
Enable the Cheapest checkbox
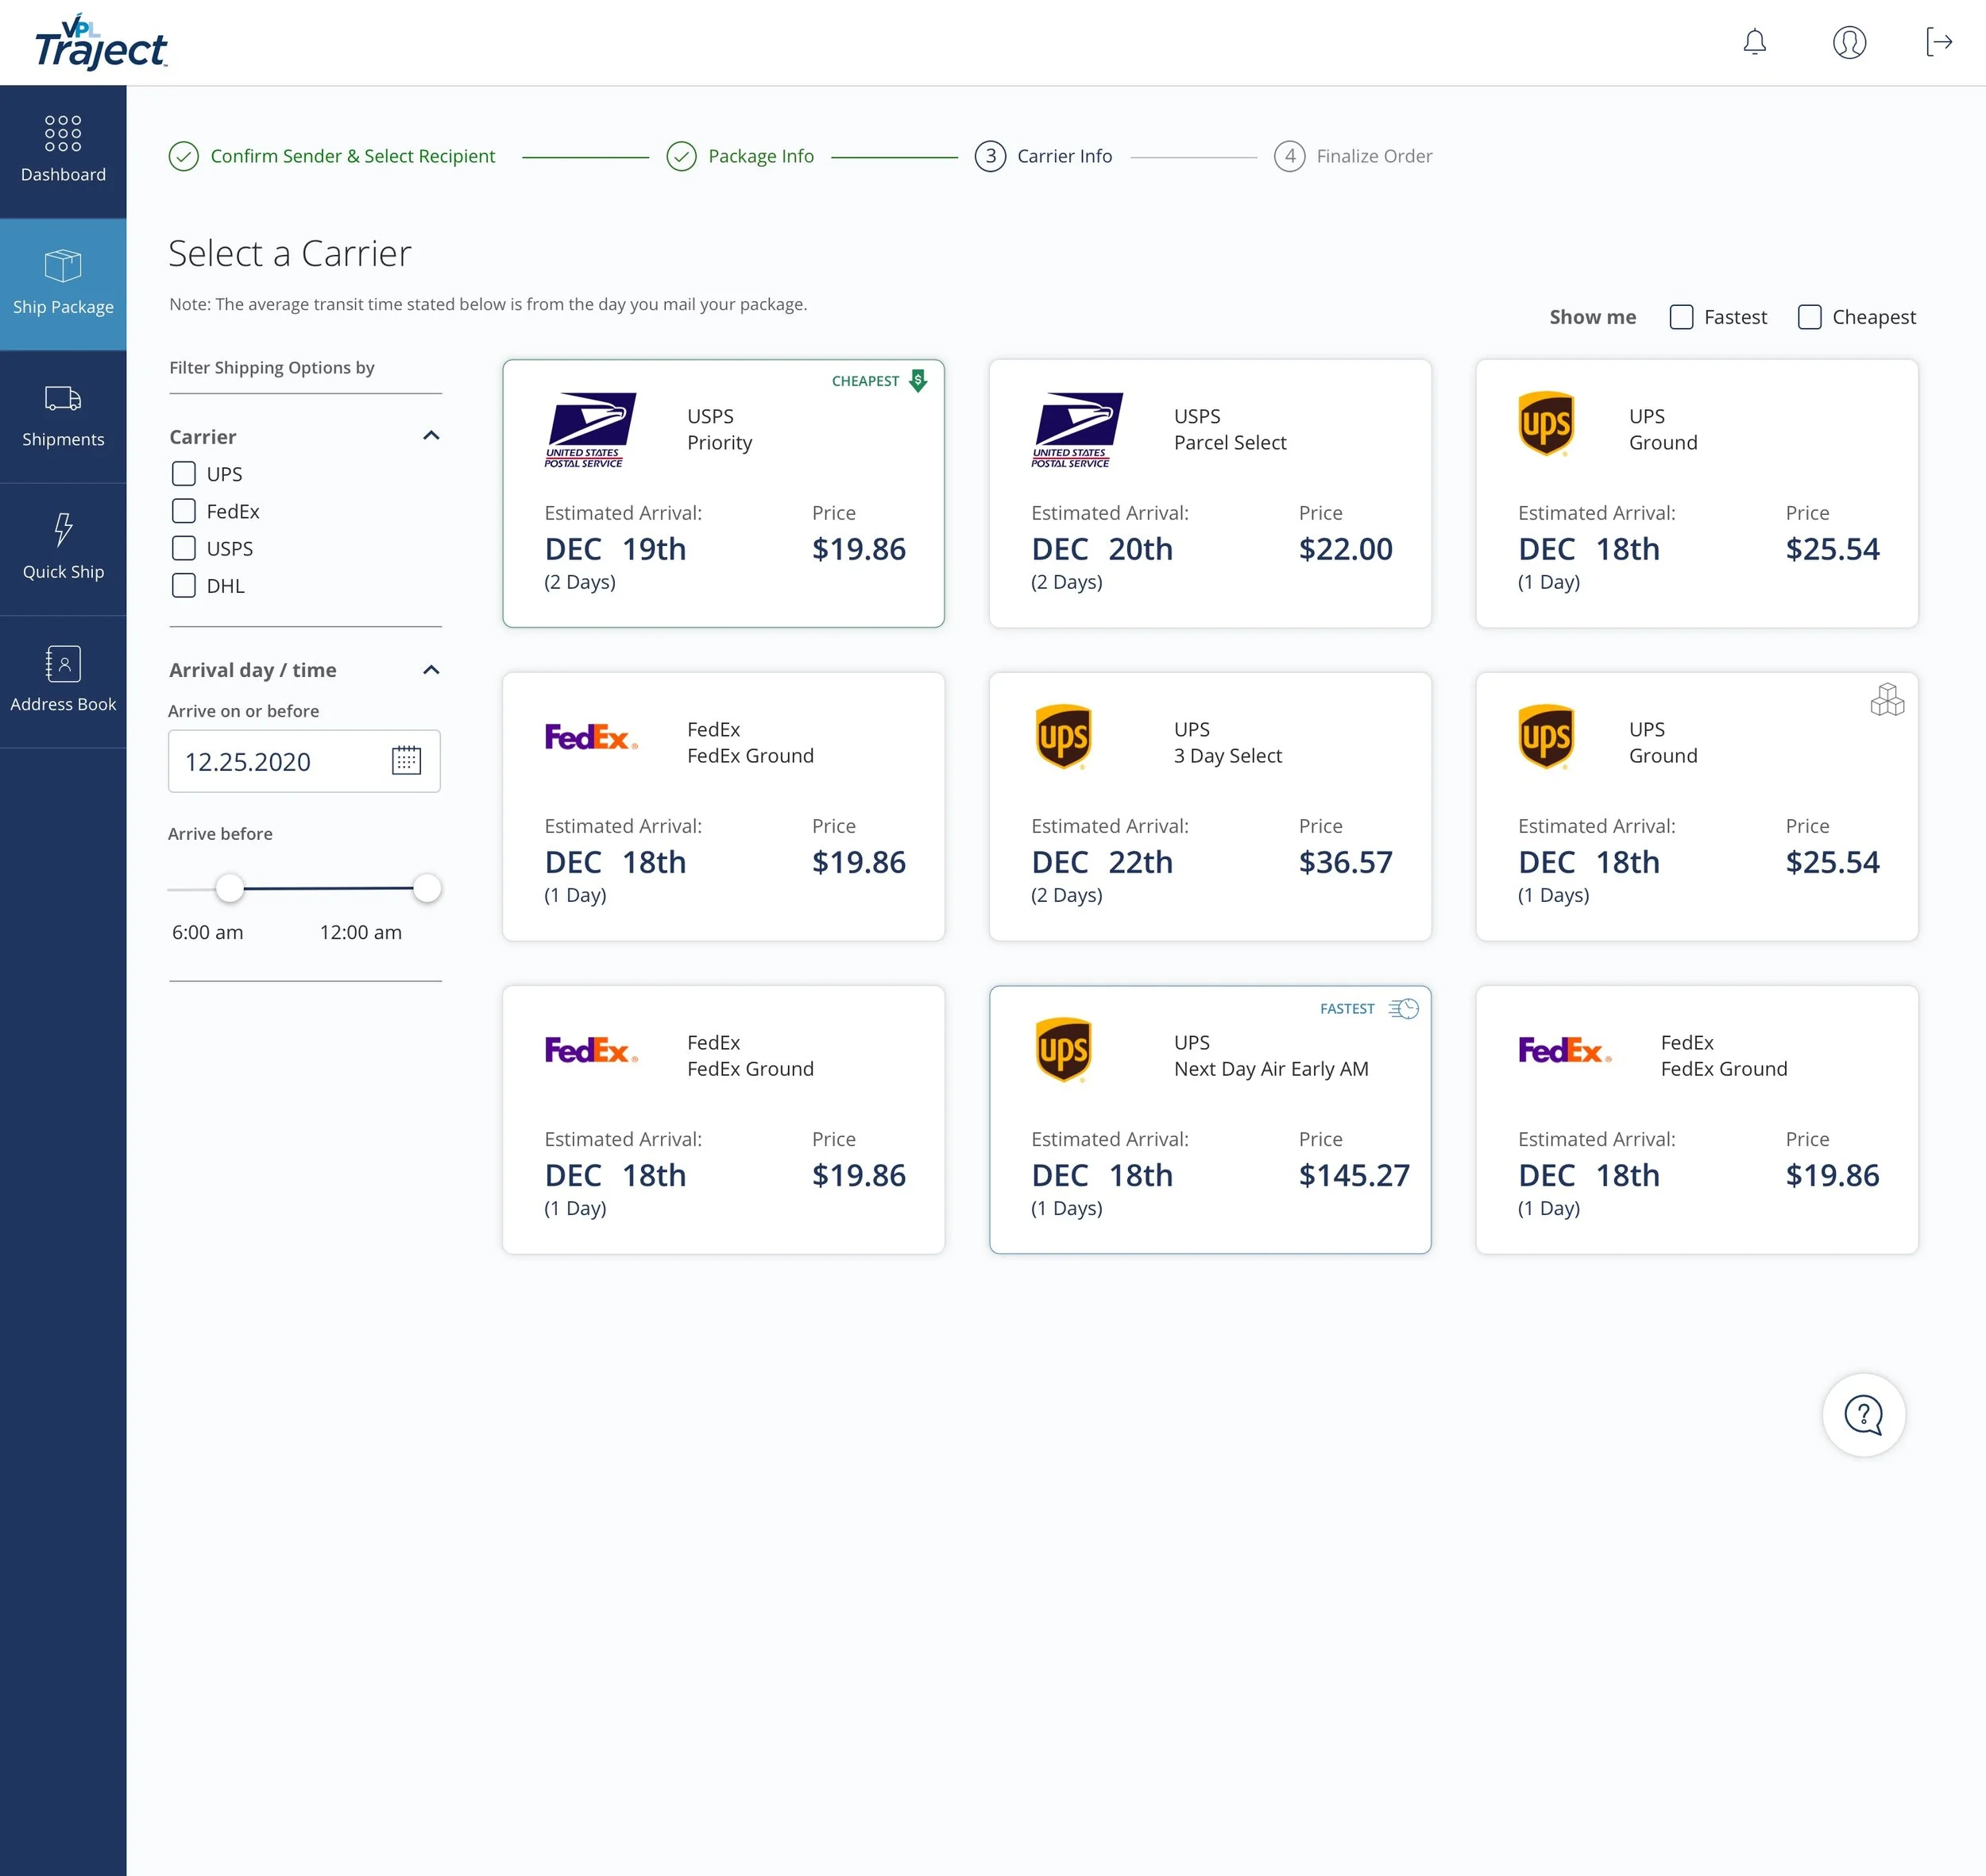click(1809, 317)
